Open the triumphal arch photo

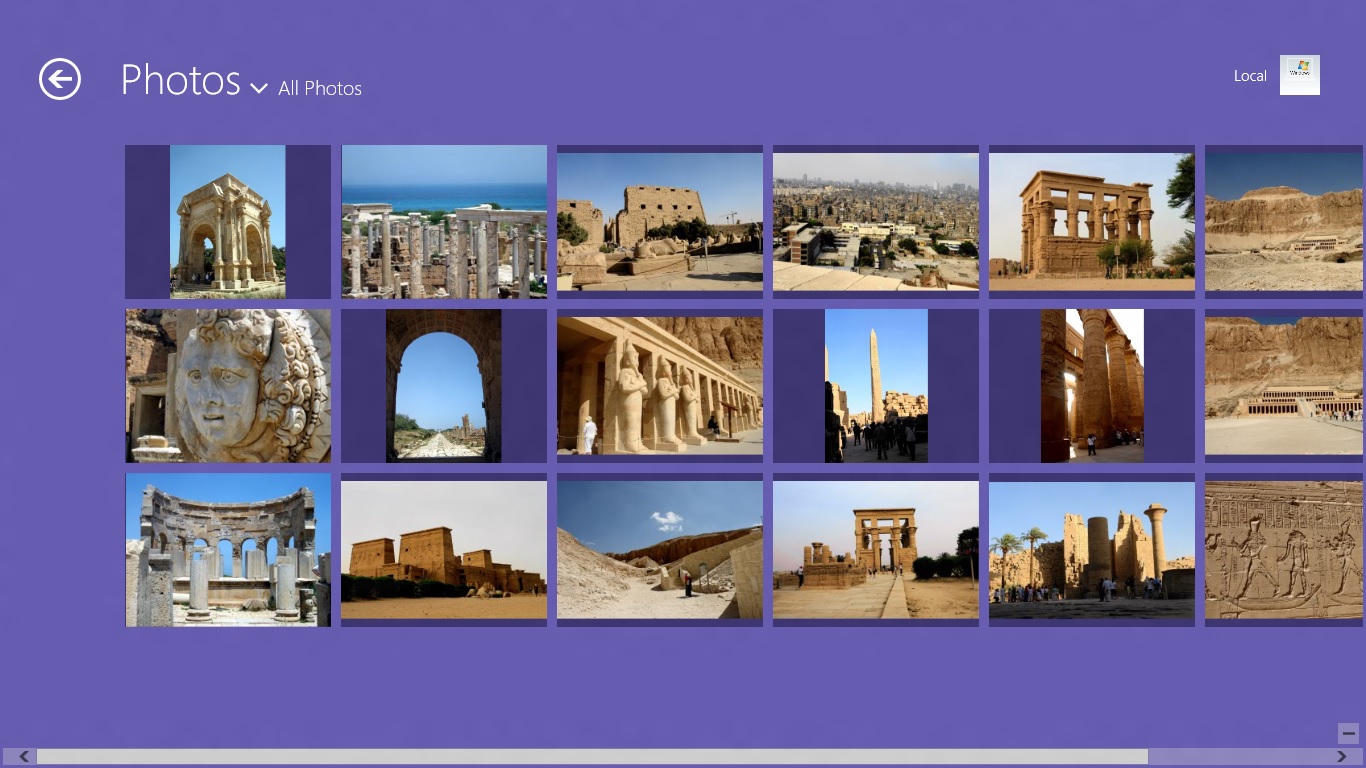click(228, 222)
